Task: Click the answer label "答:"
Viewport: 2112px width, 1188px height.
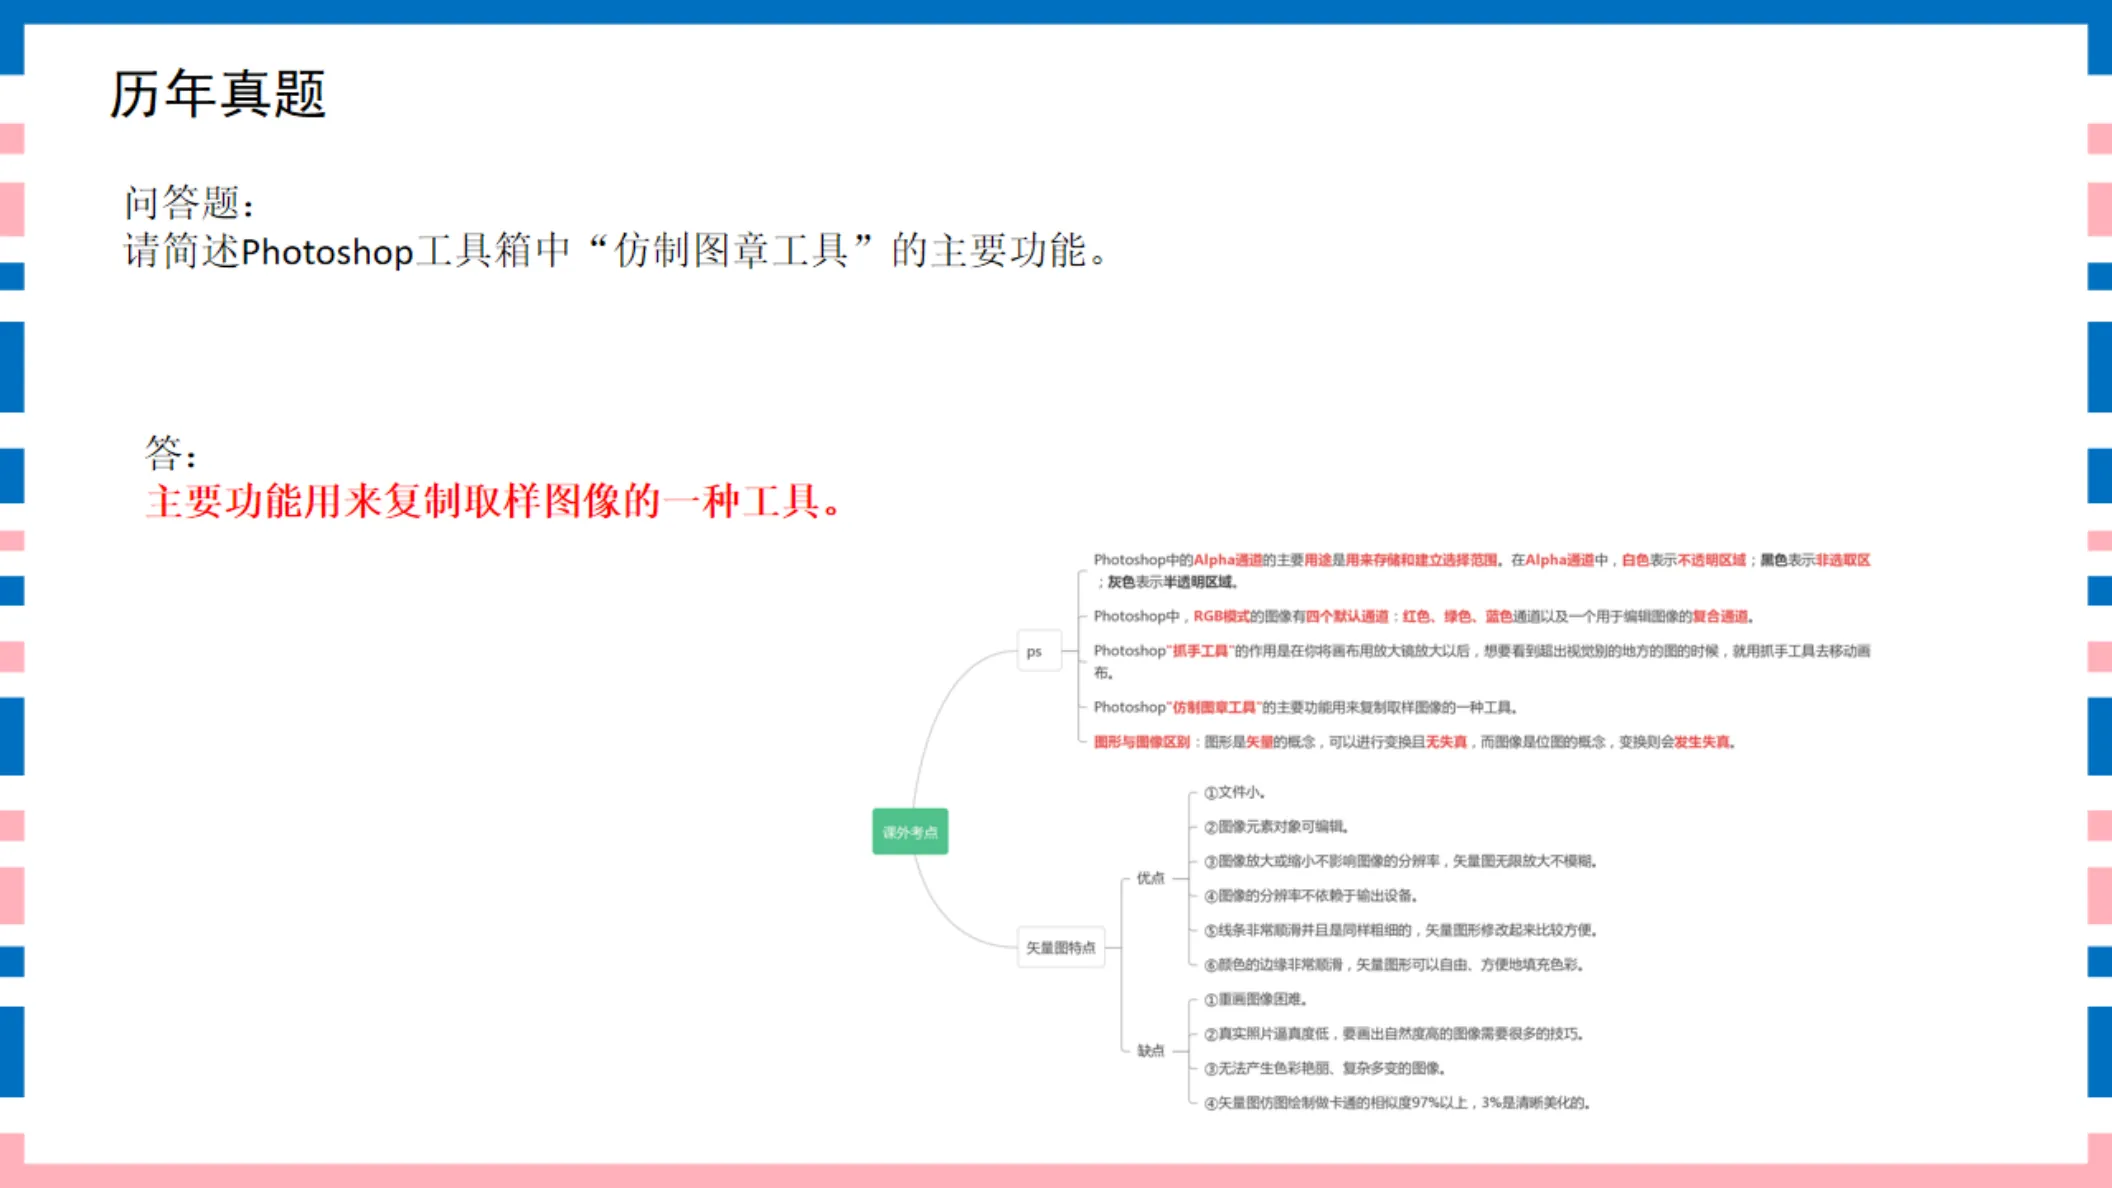Action: click(x=170, y=453)
